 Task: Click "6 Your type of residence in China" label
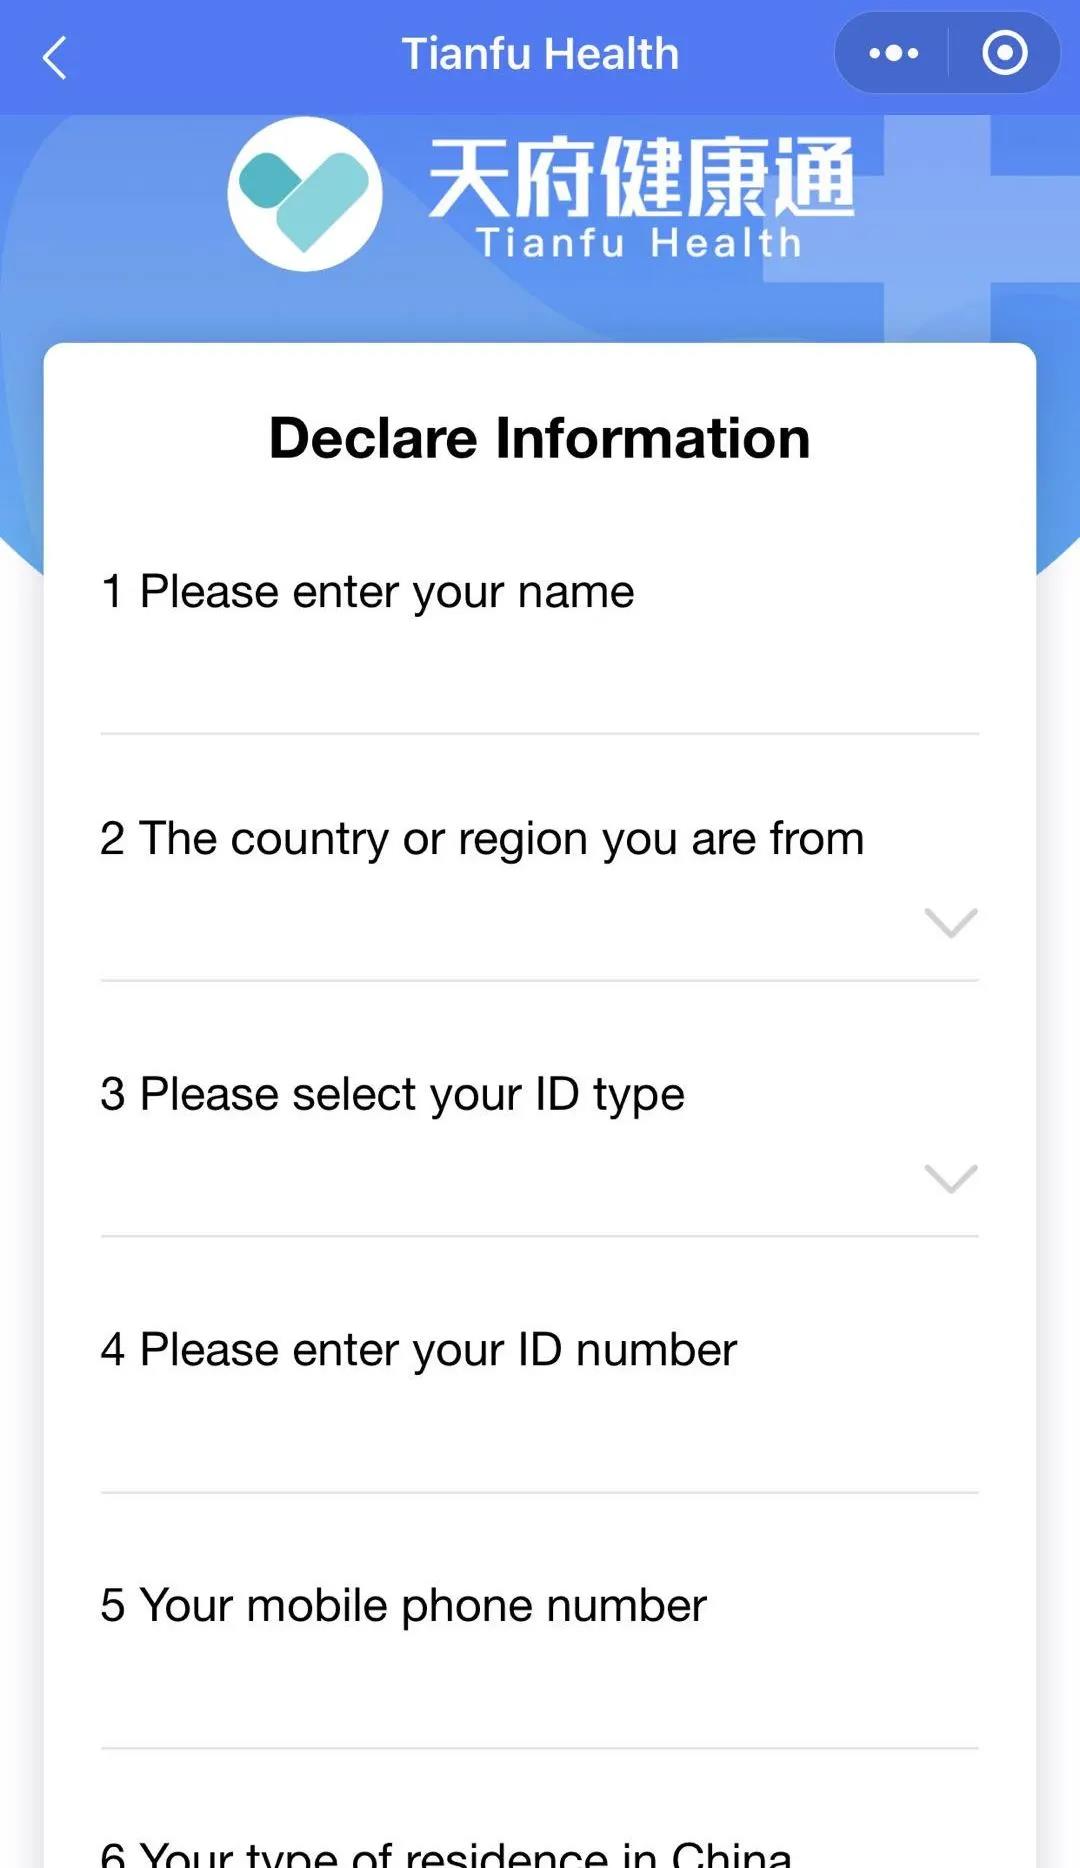click(x=446, y=1852)
